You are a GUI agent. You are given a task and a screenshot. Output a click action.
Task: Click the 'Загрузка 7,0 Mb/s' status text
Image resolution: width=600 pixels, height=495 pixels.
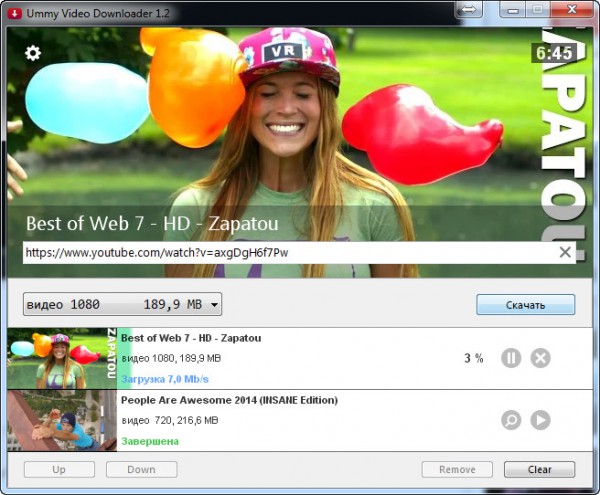click(x=165, y=379)
